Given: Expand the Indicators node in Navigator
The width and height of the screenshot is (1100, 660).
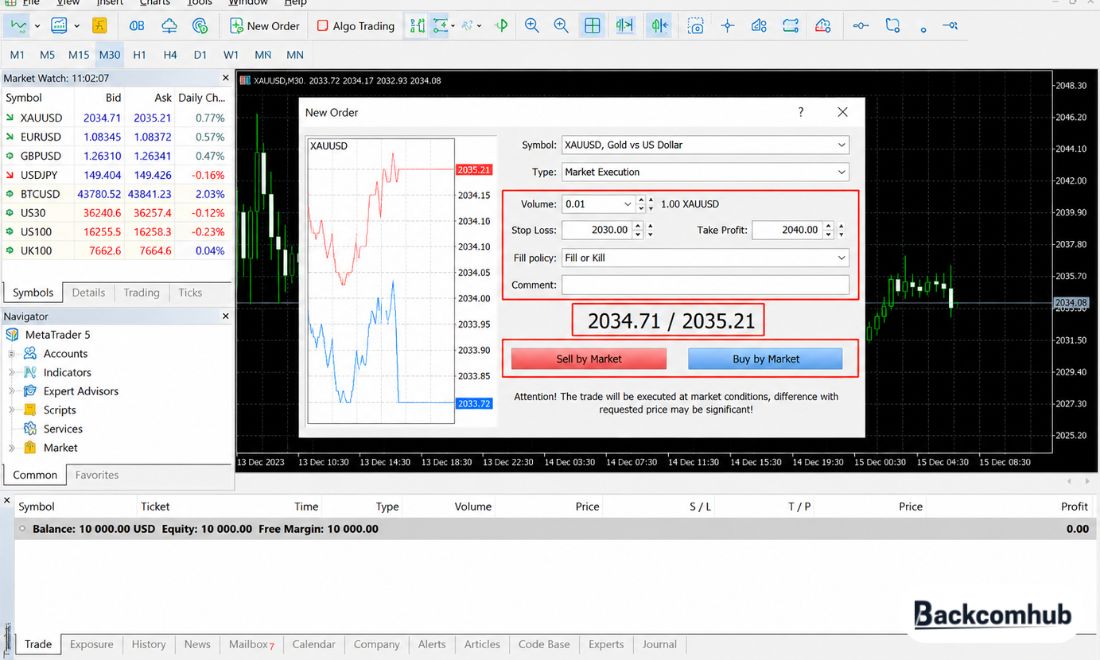Looking at the screenshot, I should [x=11, y=372].
